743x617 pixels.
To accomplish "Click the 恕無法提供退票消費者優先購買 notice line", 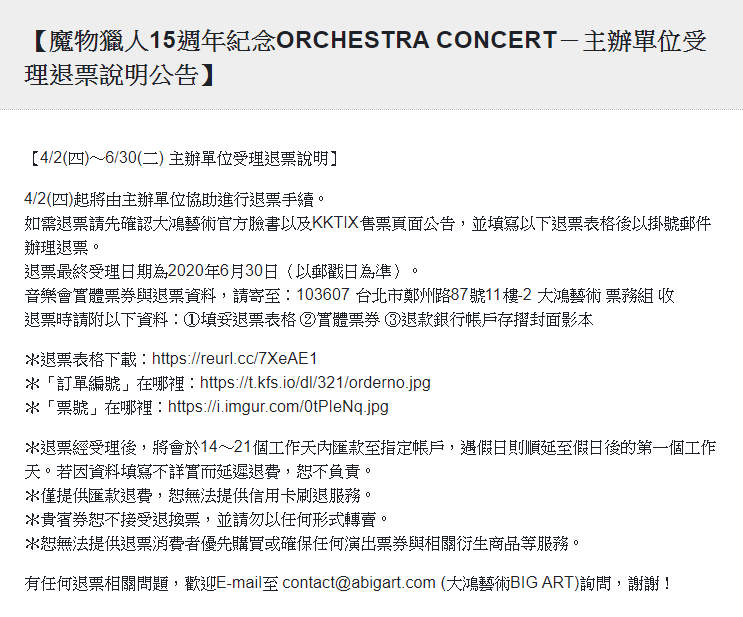I will [302, 544].
